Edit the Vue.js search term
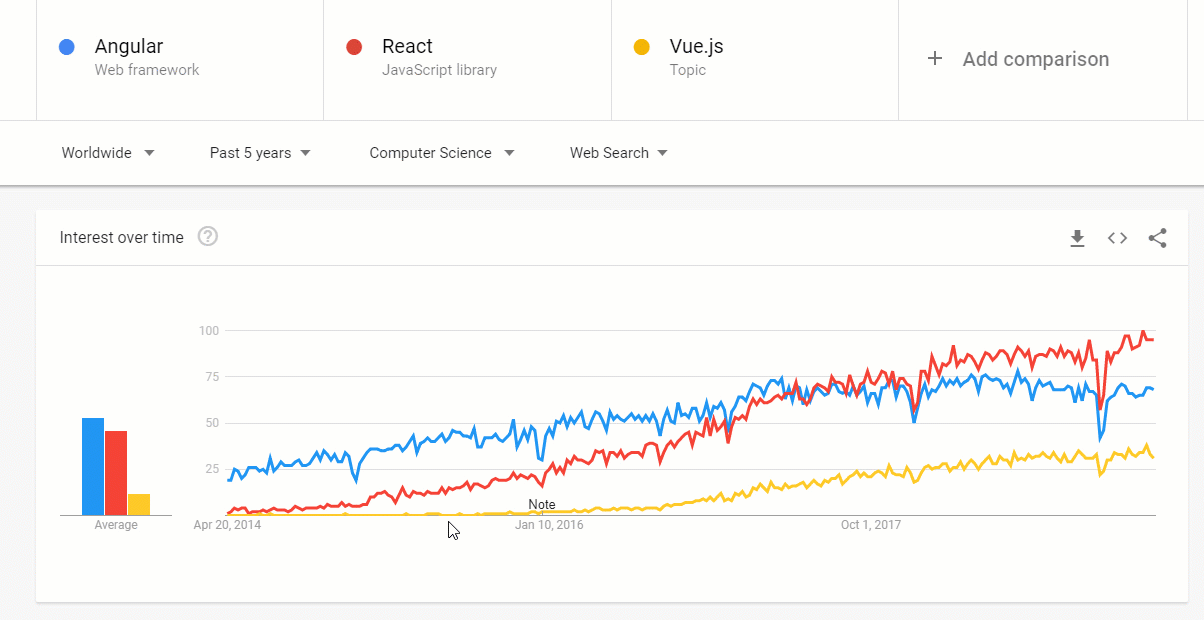The height and width of the screenshot is (620, 1204). (697, 47)
